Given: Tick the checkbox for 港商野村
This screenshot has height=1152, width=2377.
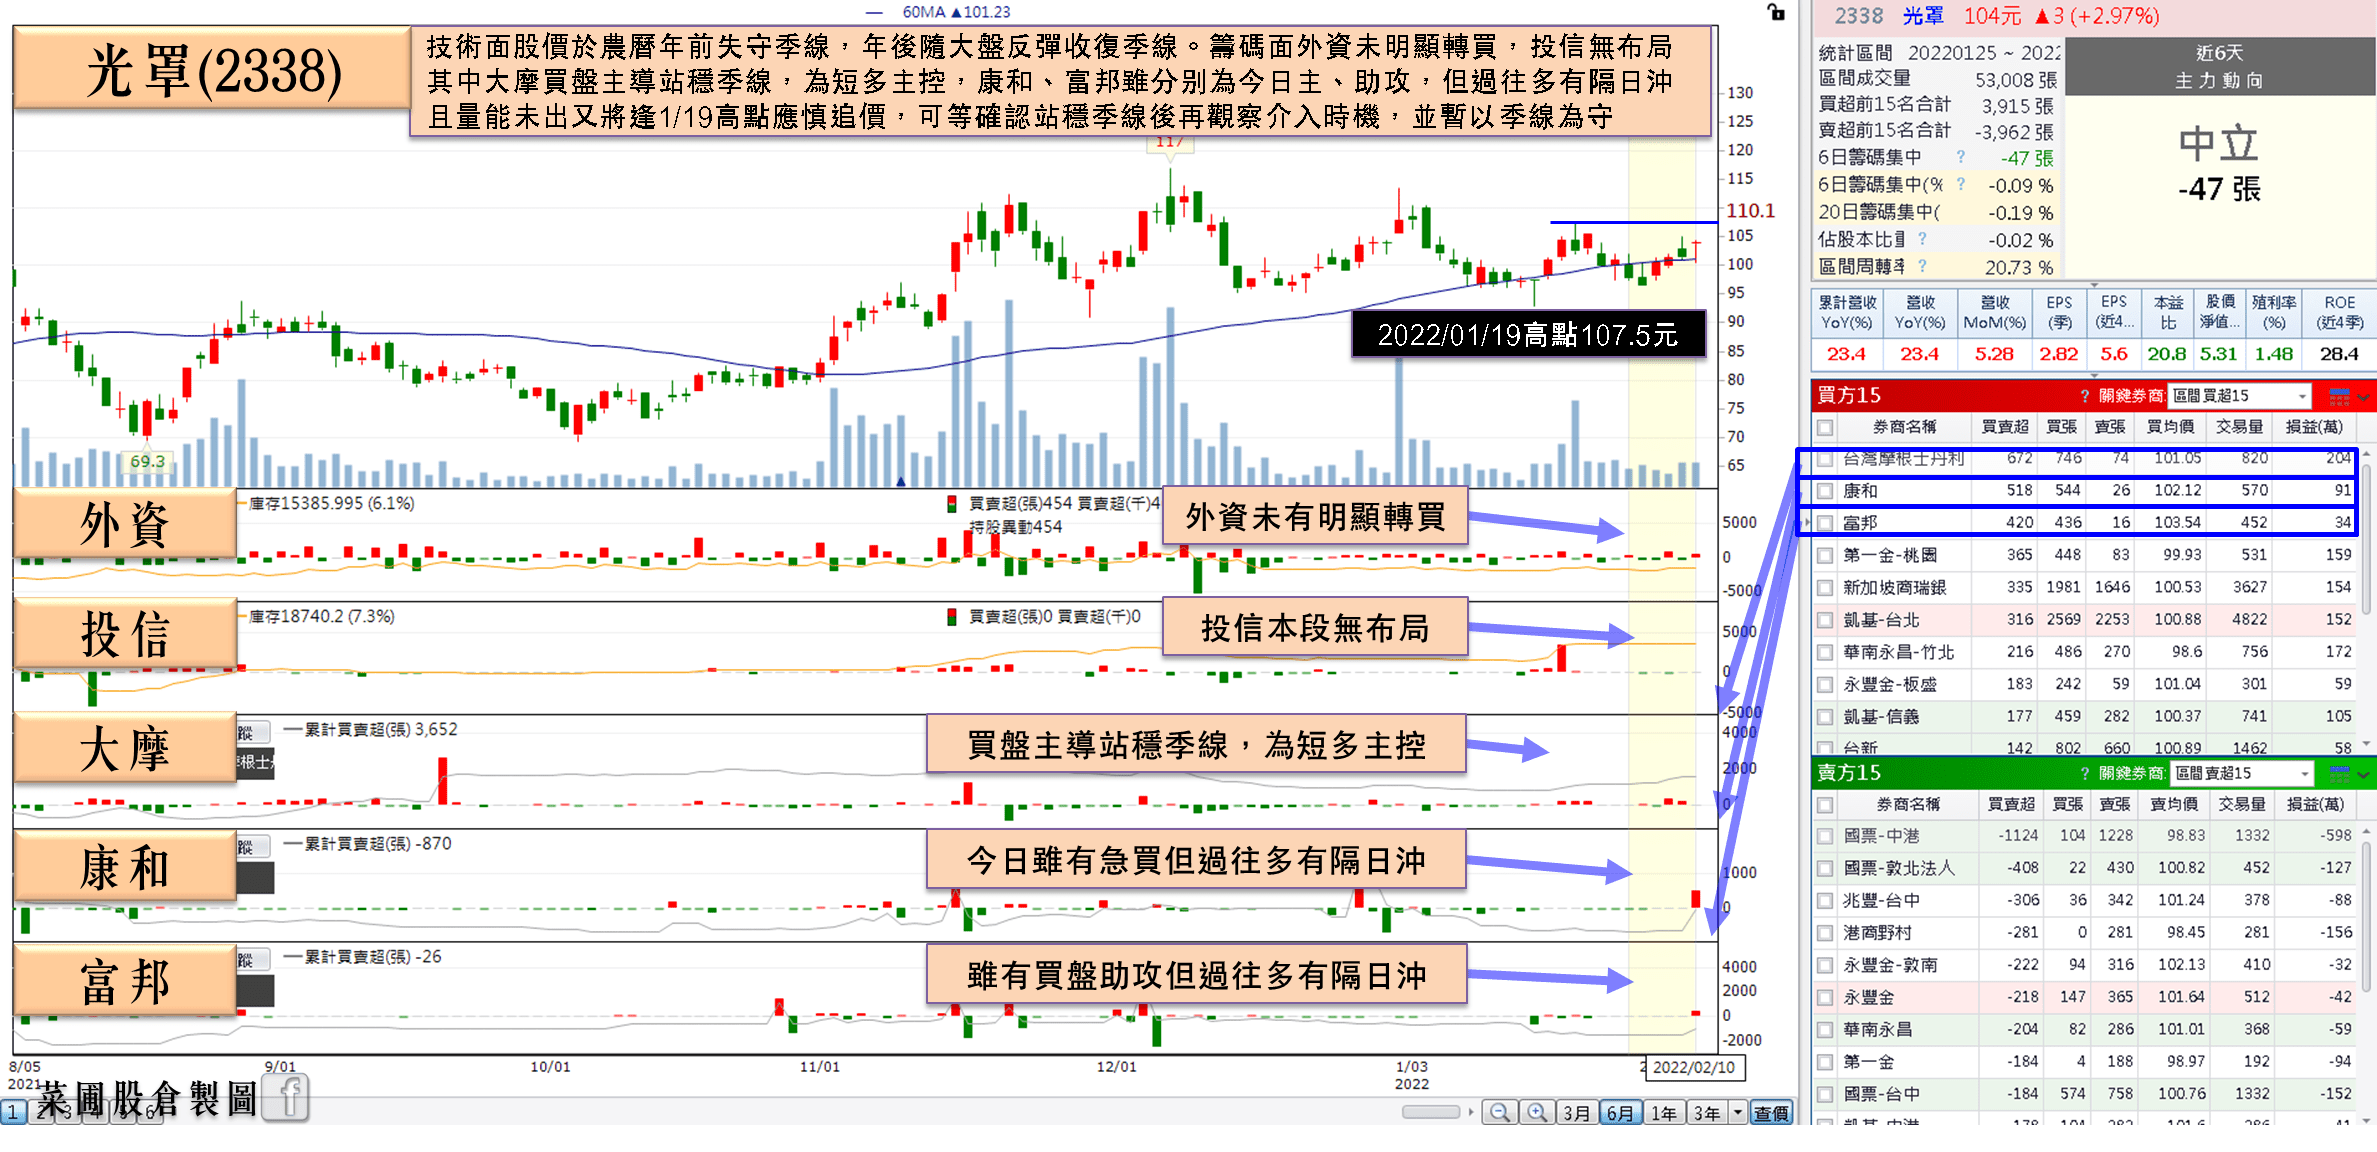Looking at the screenshot, I should 1826,933.
